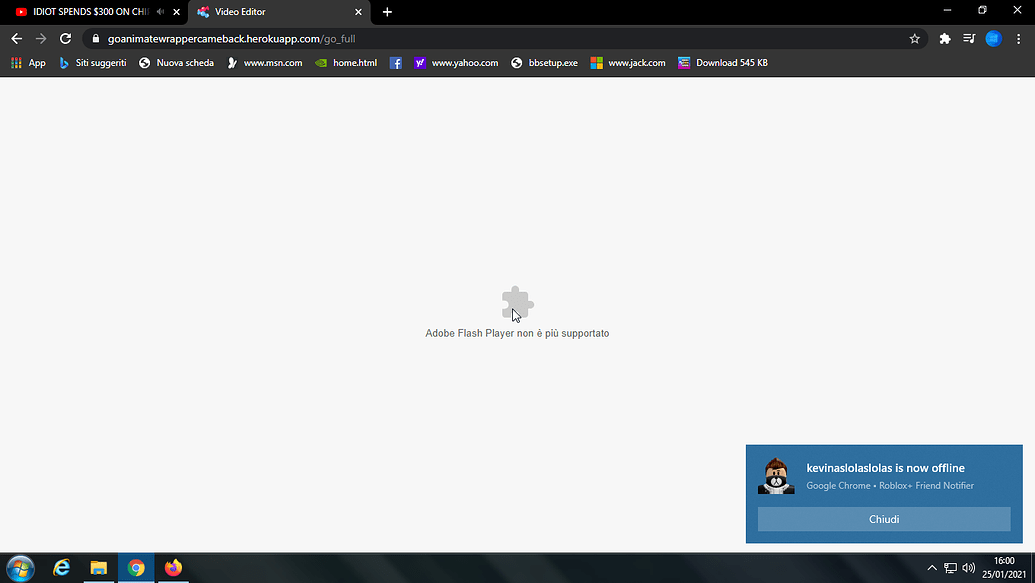Click the show hidden icons arrow in tray
Viewport: 1035px width, 583px height.
point(931,568)
